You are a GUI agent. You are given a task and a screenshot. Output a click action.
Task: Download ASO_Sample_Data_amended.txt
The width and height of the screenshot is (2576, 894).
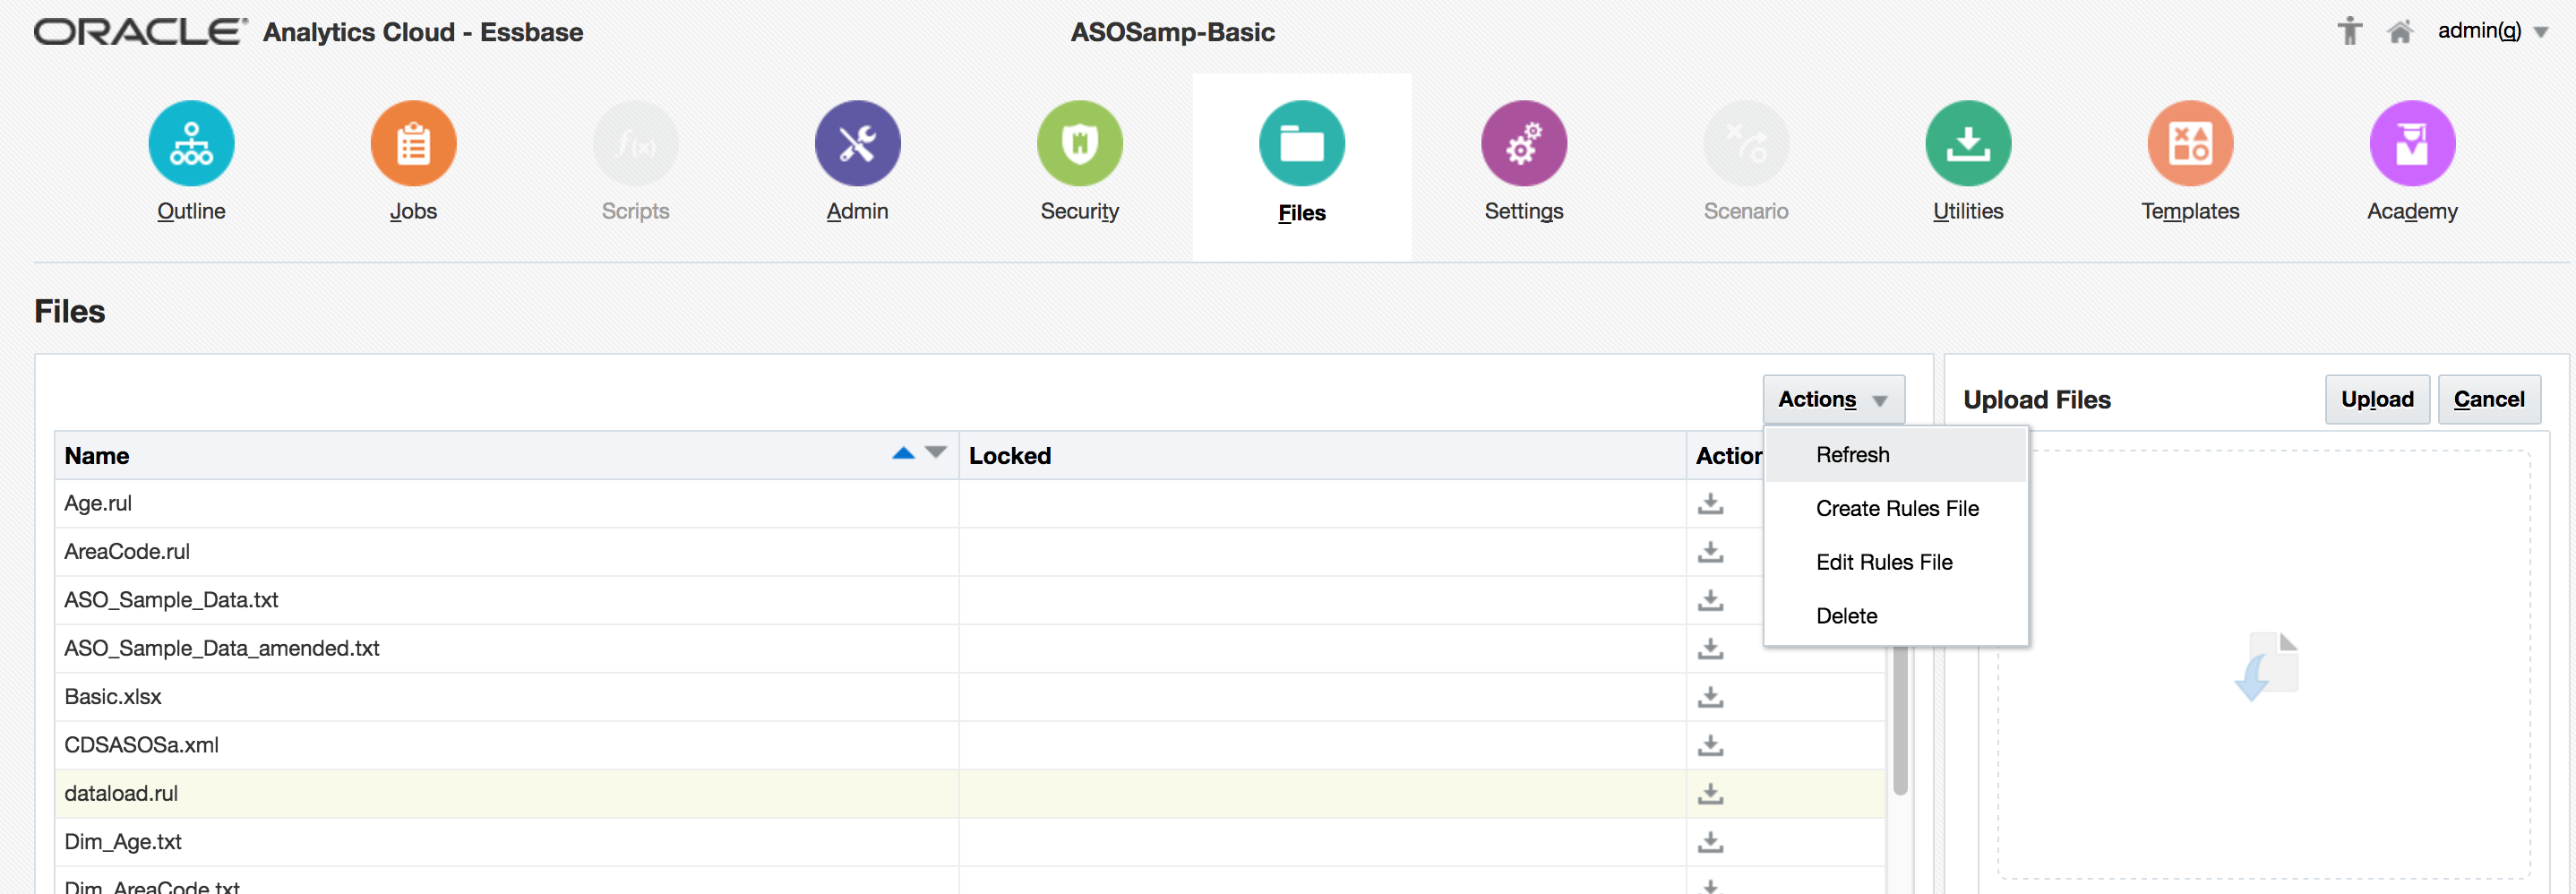1710,648
